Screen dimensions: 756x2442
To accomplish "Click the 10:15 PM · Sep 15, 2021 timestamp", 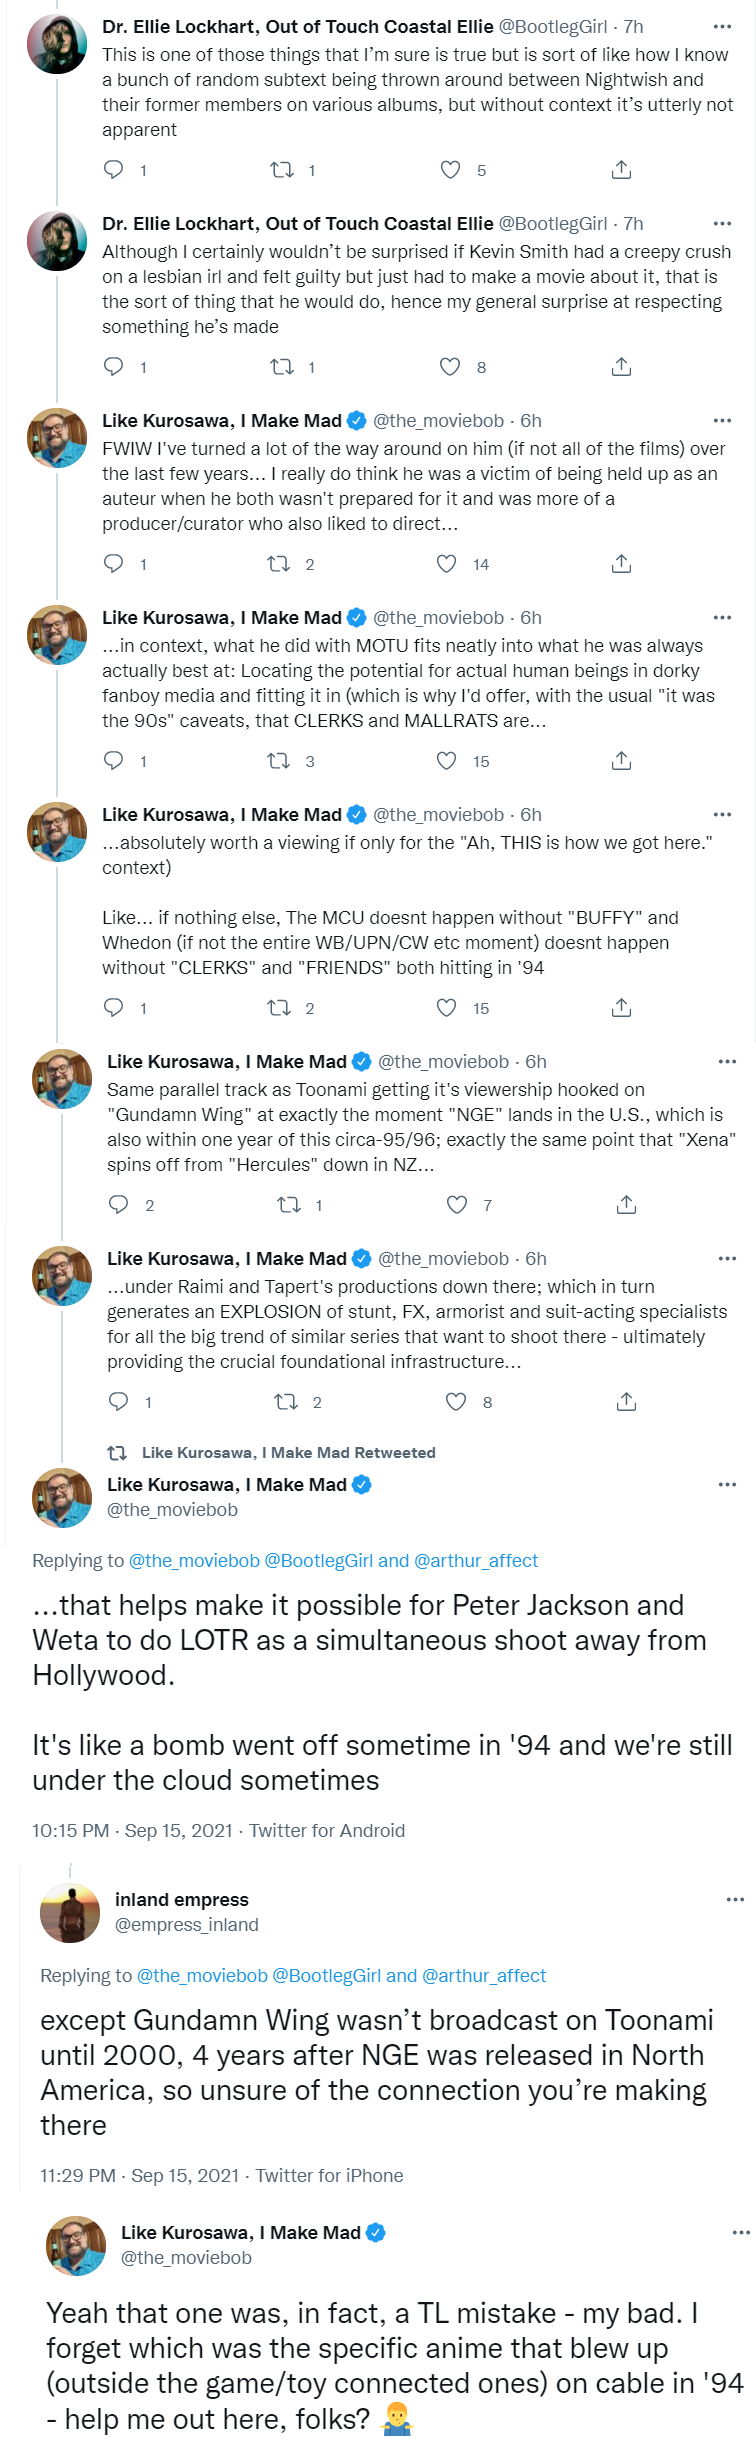I will (132, 1830).
